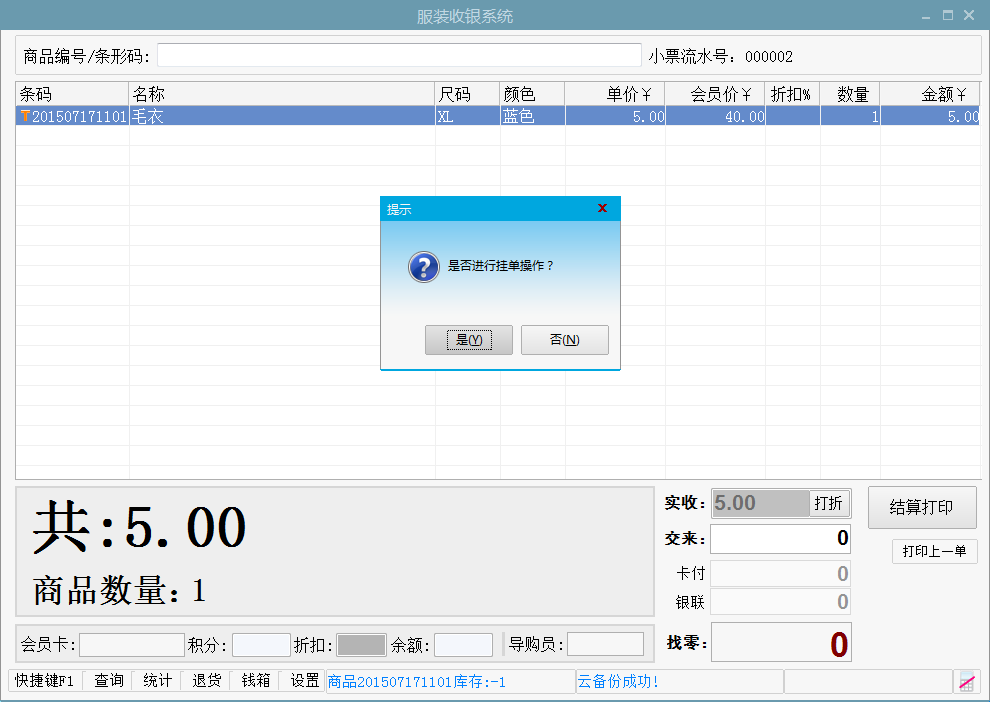Click the 会员卡 input field
This screenshot has width=990, height=702.
coord(132,645)
